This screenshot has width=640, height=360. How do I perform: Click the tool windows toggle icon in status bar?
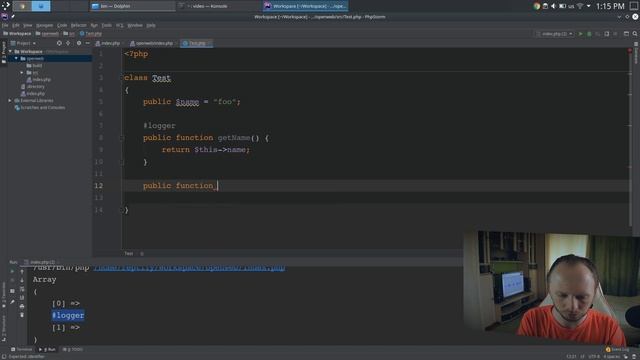[3, 357]
